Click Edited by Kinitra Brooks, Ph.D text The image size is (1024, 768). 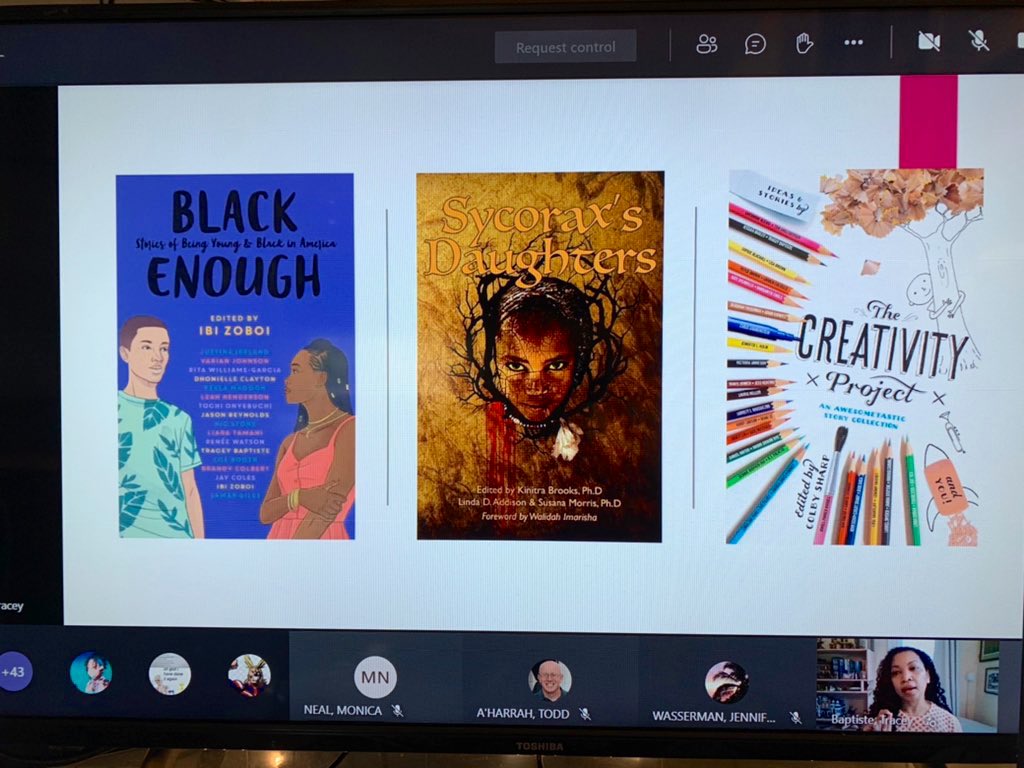(x=539, y=490)
